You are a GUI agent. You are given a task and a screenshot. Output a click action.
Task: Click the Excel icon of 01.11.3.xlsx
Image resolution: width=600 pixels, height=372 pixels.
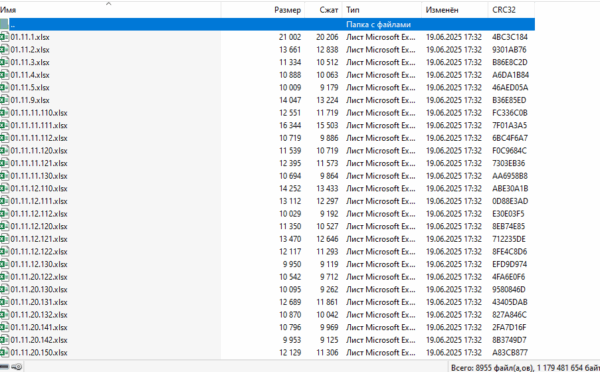pos(4,62)
